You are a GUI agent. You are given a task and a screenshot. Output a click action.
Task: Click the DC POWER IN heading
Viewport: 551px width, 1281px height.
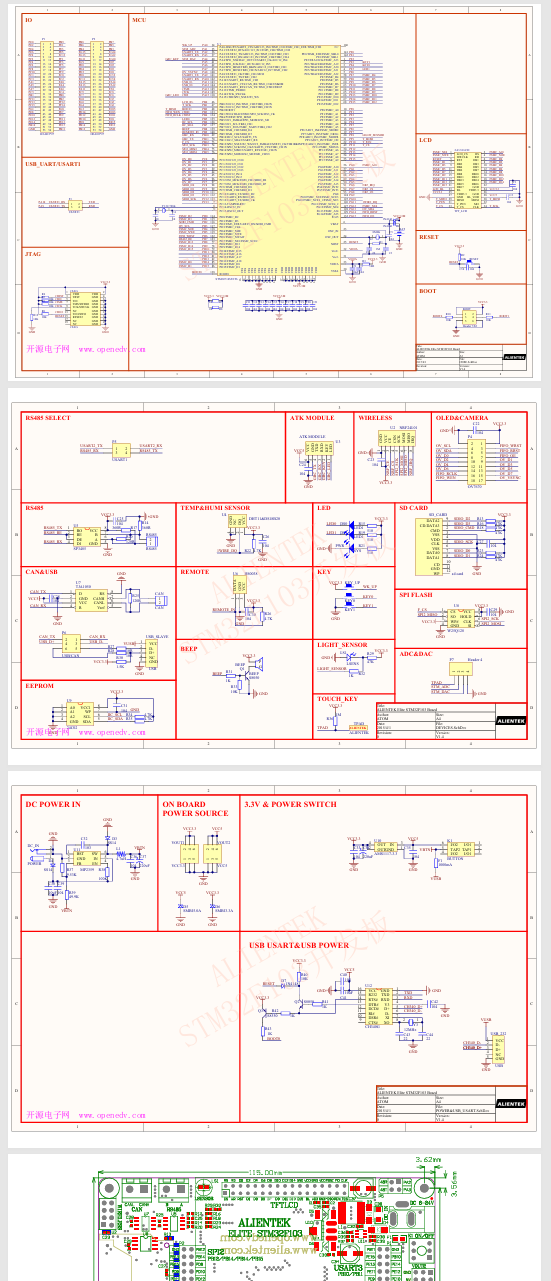(x=53, y=804)
